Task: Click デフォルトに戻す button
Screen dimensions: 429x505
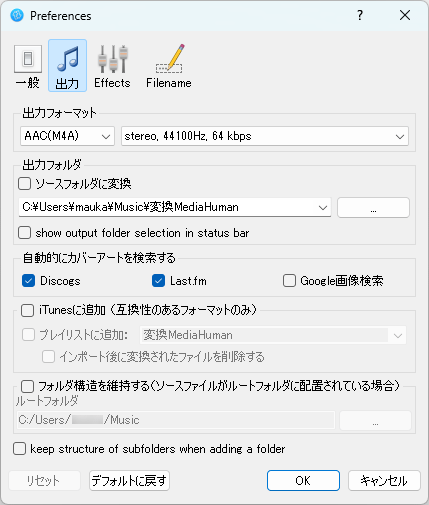Action: [129, 481]
